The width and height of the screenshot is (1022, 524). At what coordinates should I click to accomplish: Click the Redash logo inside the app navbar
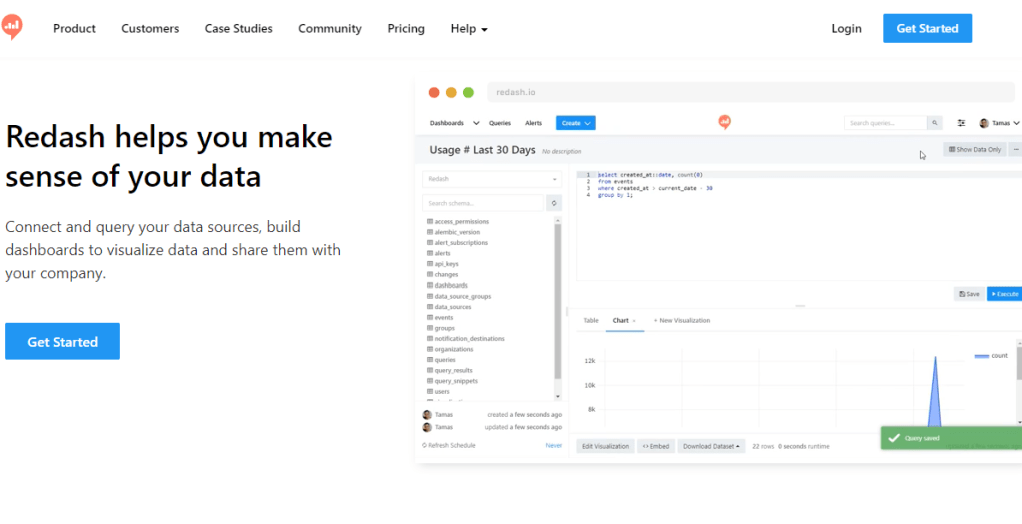click(x=724, y=122)
